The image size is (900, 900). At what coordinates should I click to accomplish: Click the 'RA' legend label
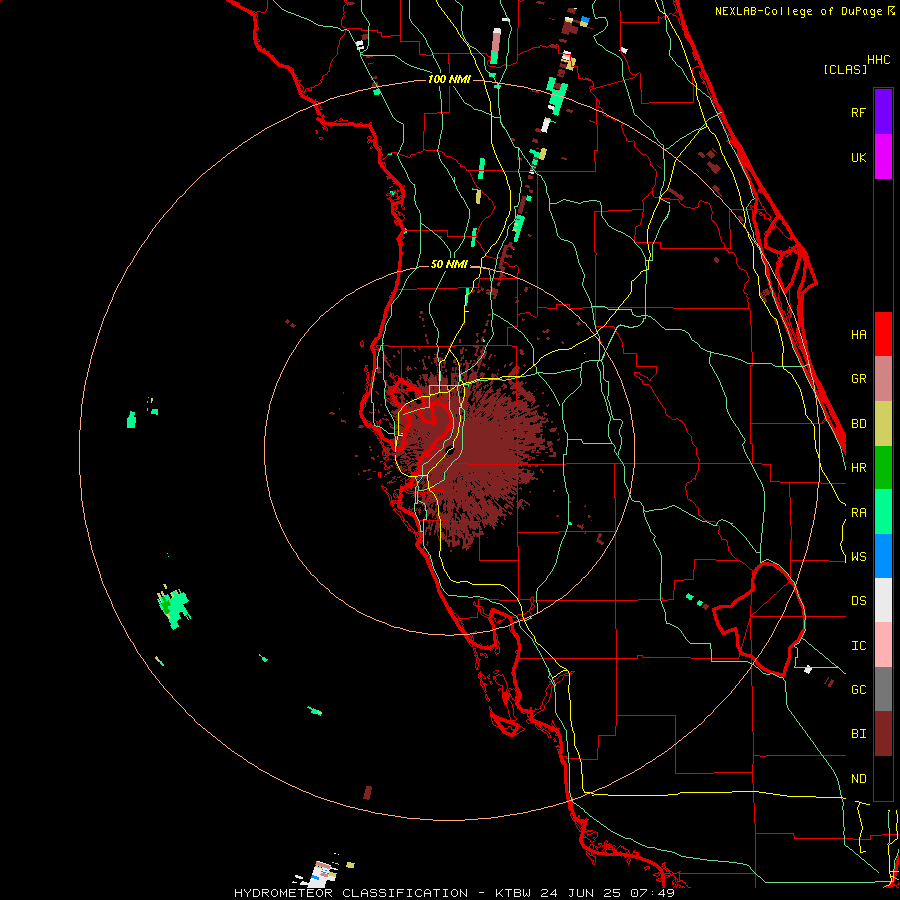(x=858, y=513)
